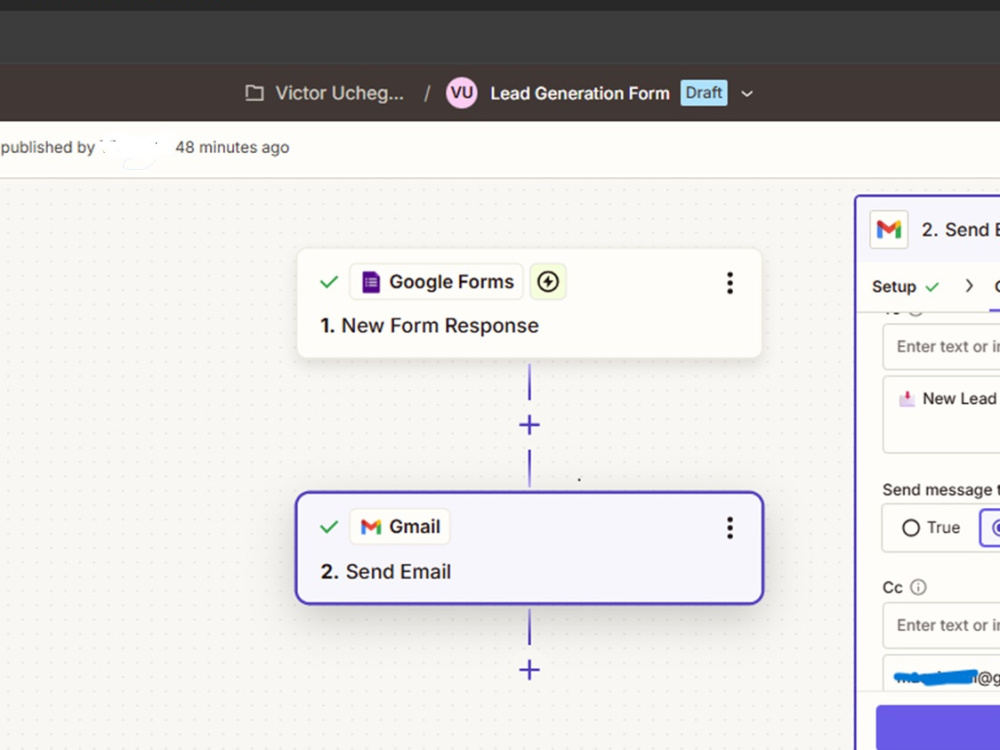The height and width of the screenshot is (750, 1000).
Task: Select True for Send message option
Action: pyautogui.click(x=930, y=527)
